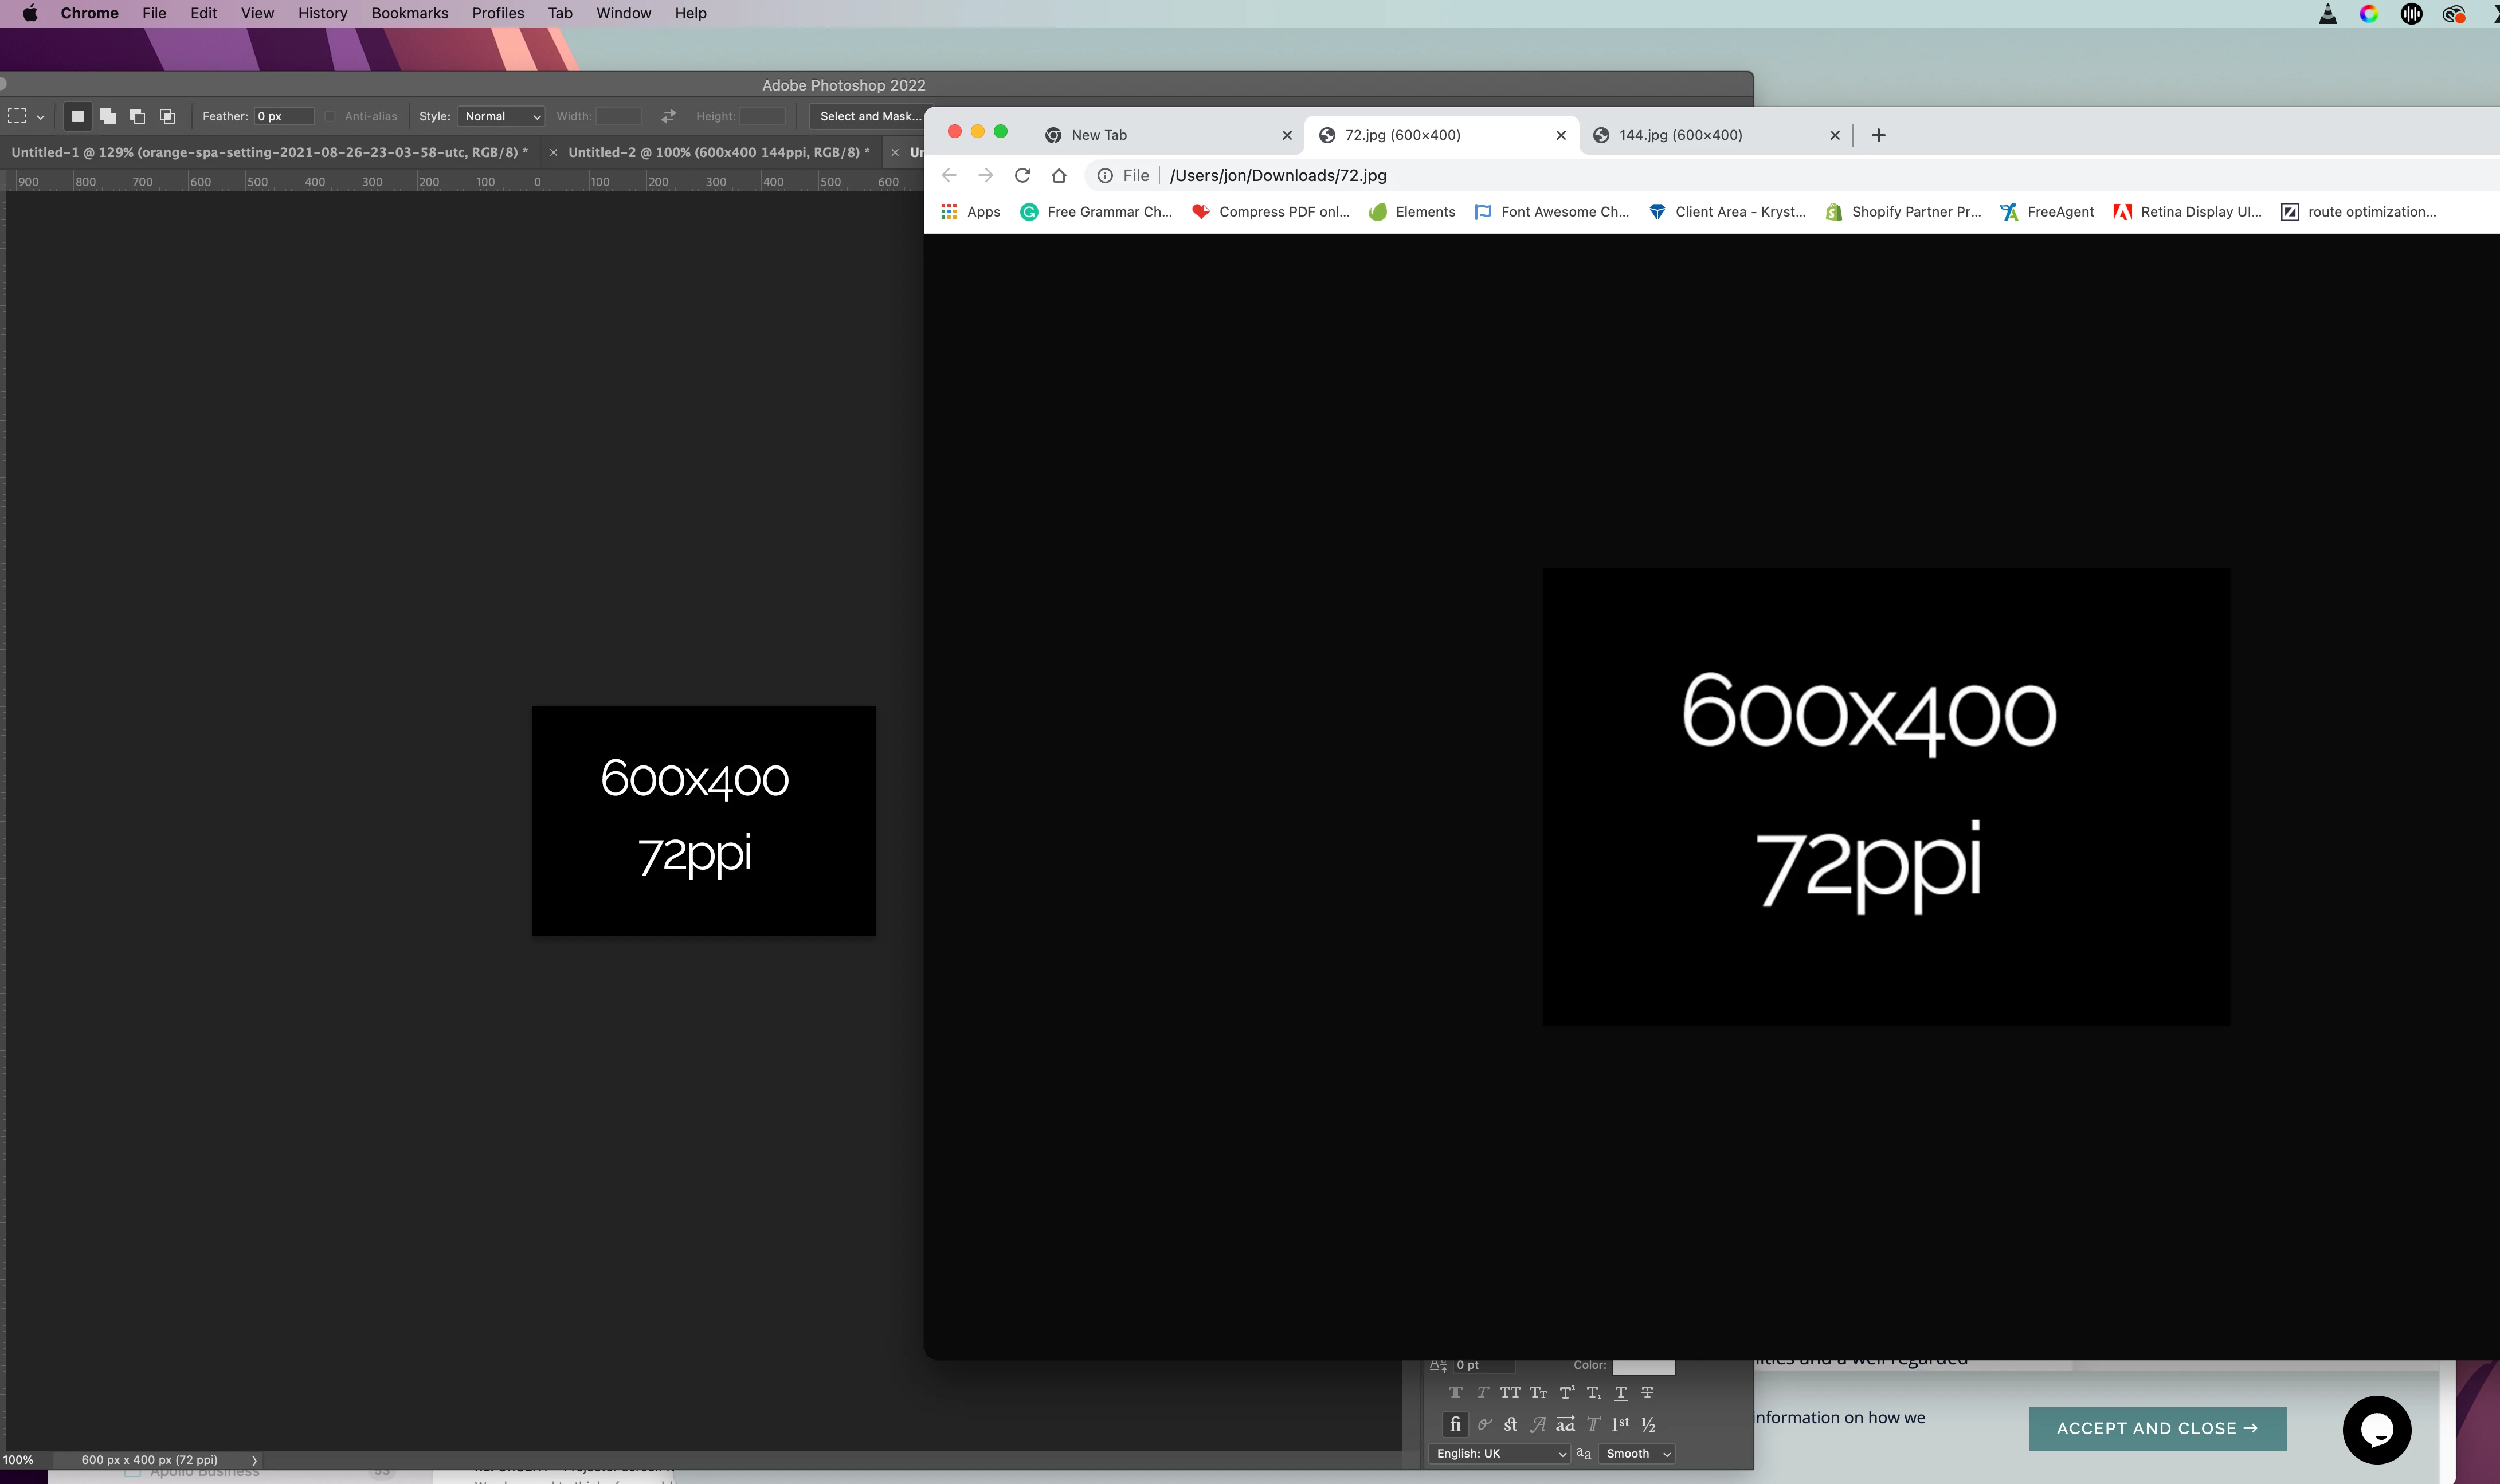Open the English: UK language dropdown
Image resolution: width=2500 pixels, height=1484 pixels.
pyautogui.click(x=1499, y=1454)
